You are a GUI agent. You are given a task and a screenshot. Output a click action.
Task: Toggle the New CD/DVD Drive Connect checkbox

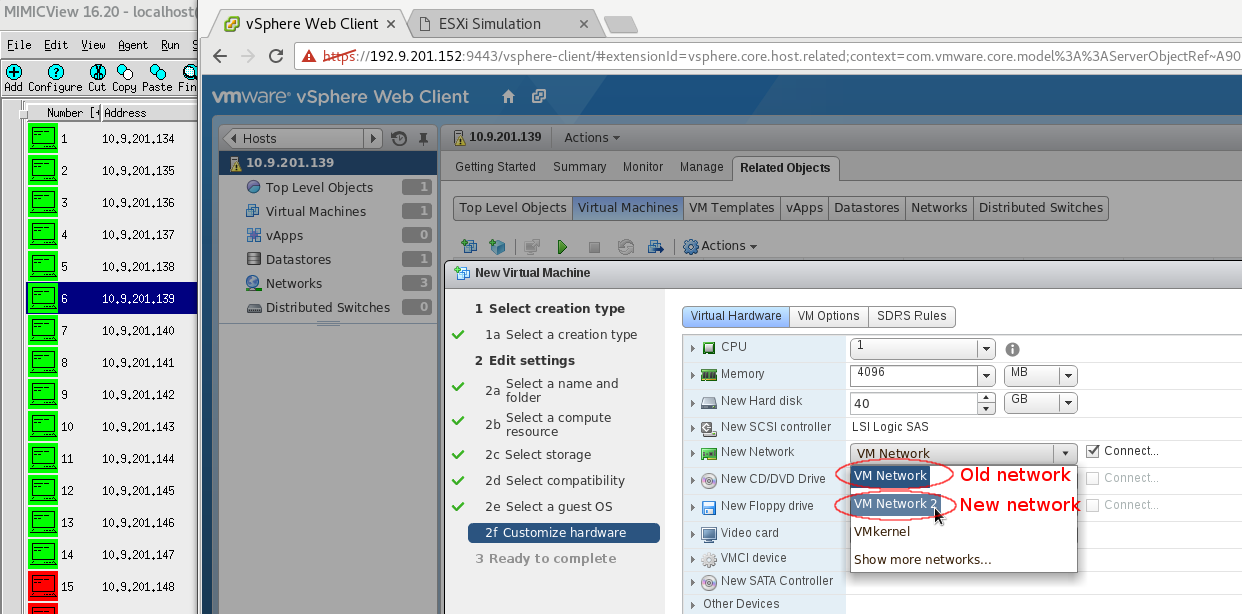pyautogui.click(x=1092, y=478)
